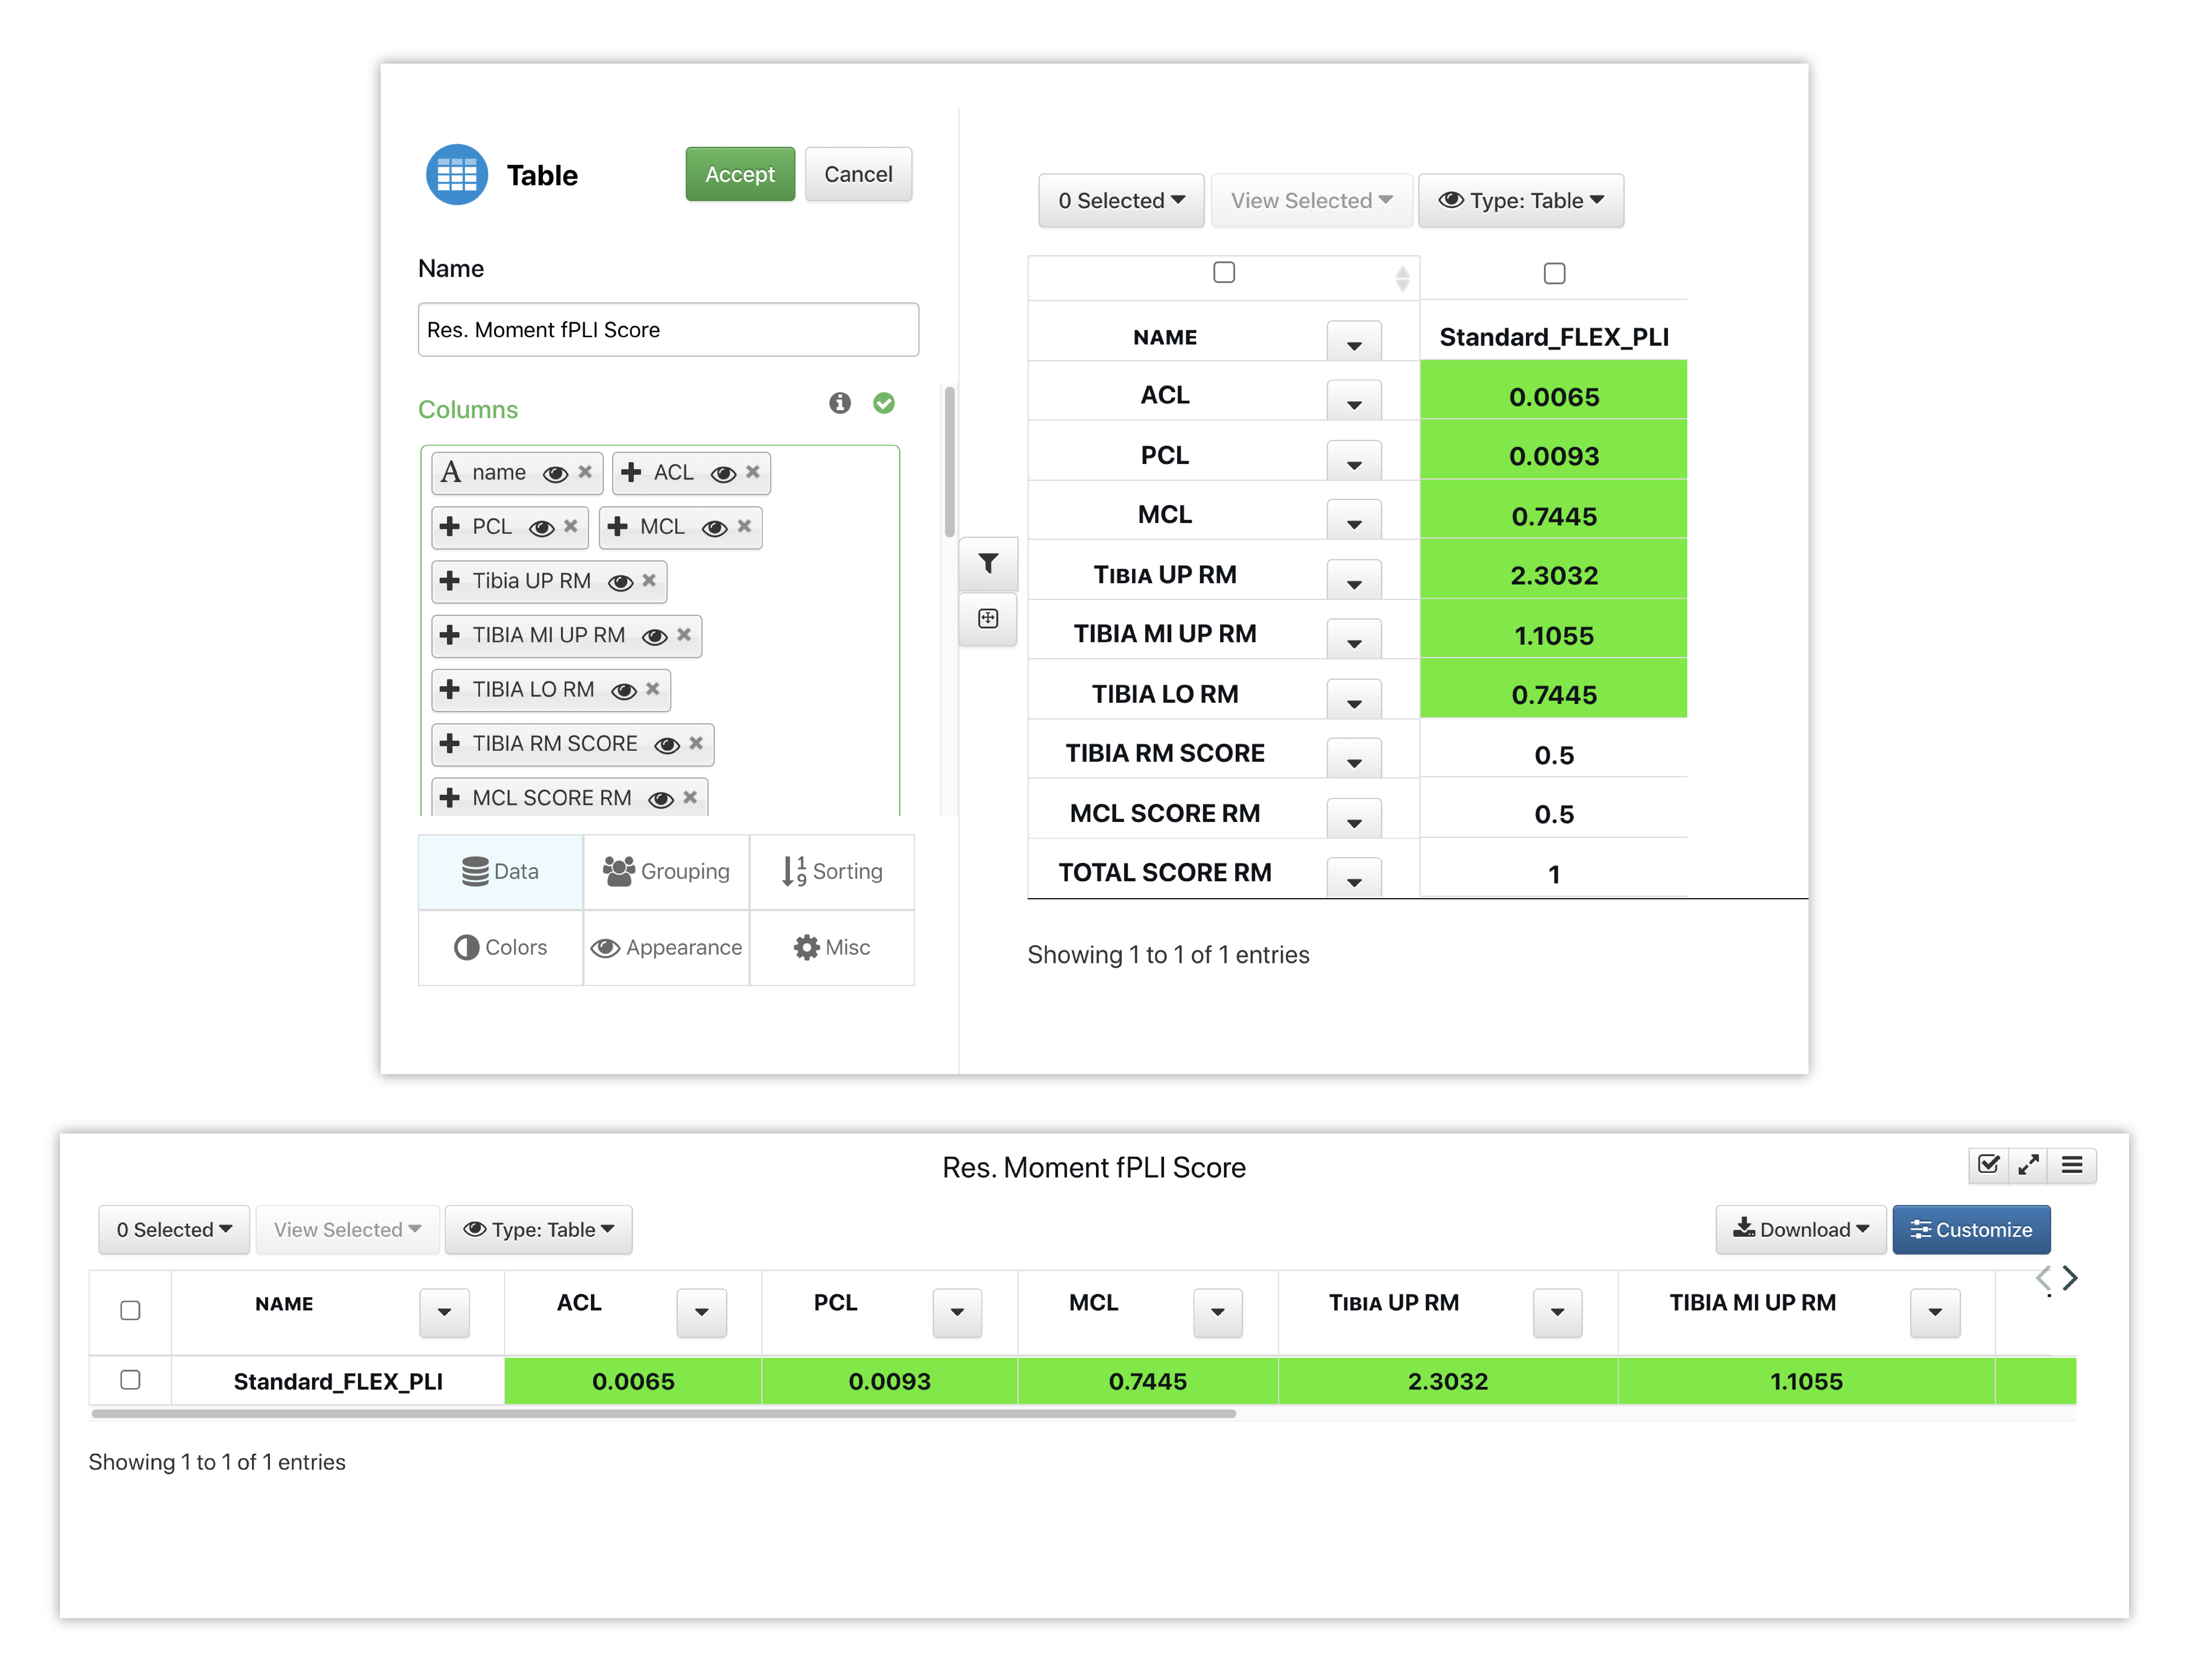Viewport: 2189px width, 1680px height.
Task: Remove the TIBIA RM SCORE chip
Action: pyautogui.click(x=696, y=743)
